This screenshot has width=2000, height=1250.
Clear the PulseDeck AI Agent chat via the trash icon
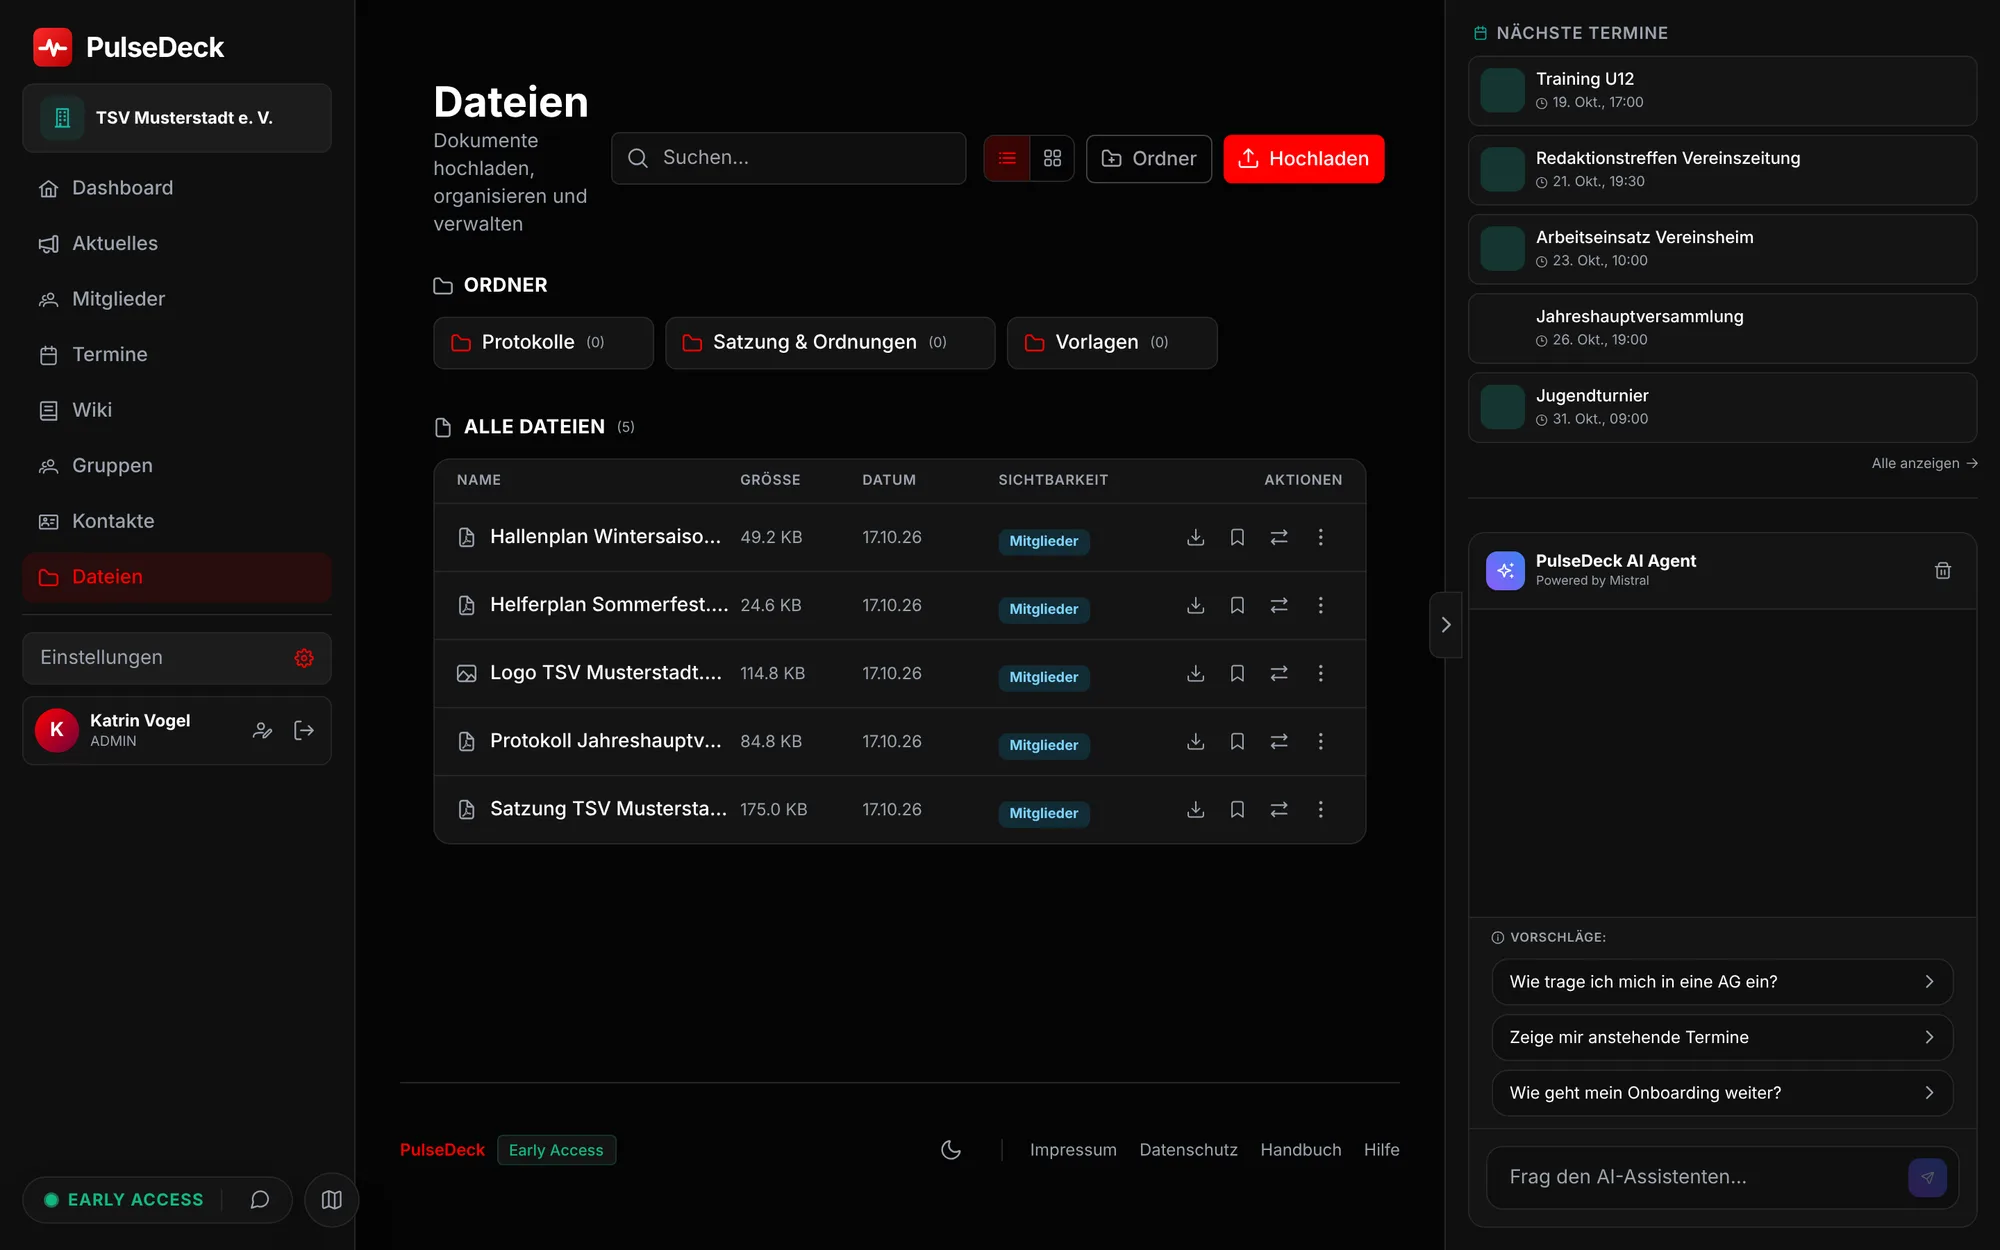point(1942,570)
